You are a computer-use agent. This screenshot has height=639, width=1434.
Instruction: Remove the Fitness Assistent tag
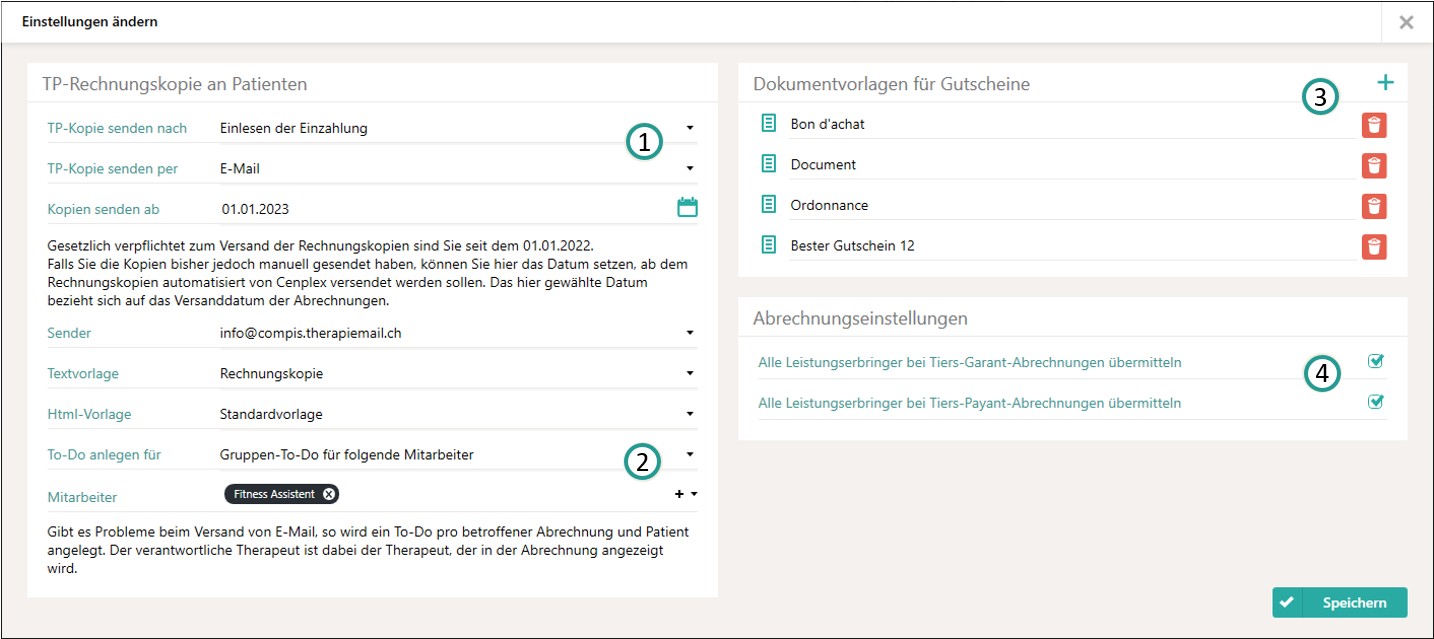329,494
